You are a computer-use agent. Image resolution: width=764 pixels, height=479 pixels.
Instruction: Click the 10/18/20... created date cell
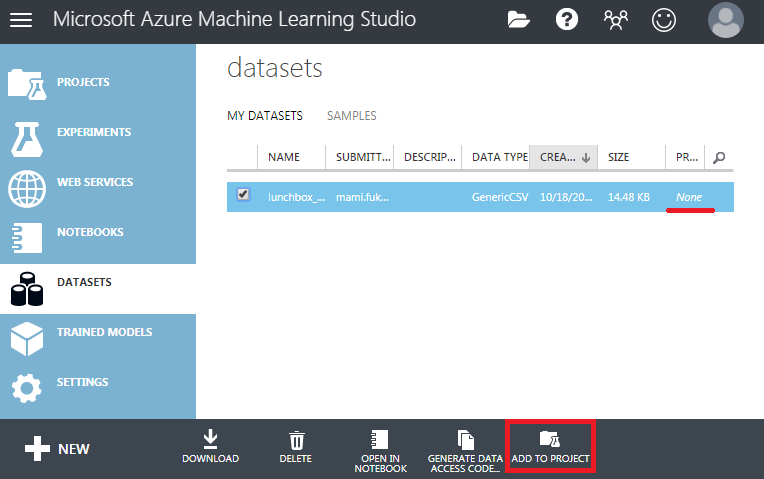click(566, 197)
